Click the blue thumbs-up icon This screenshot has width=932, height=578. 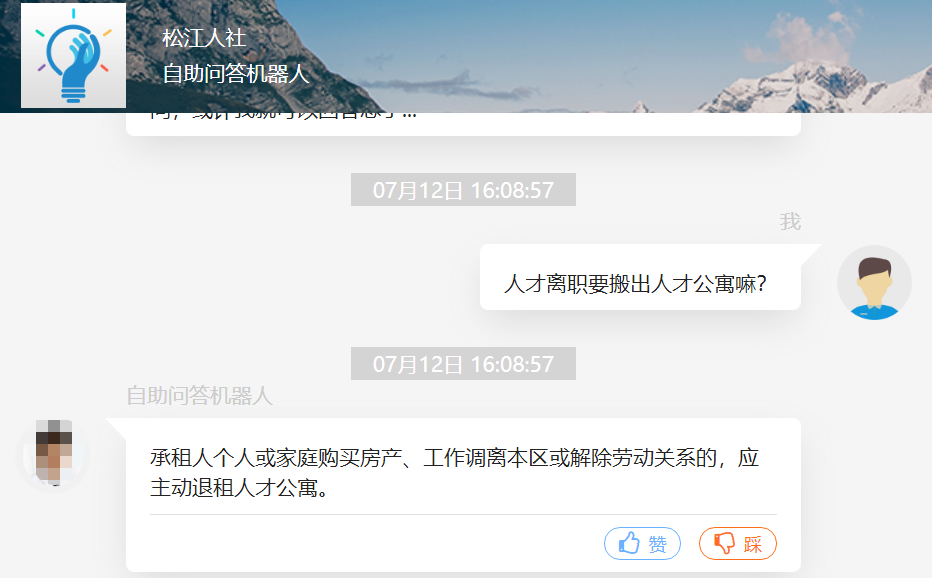(x=629, y=542)
